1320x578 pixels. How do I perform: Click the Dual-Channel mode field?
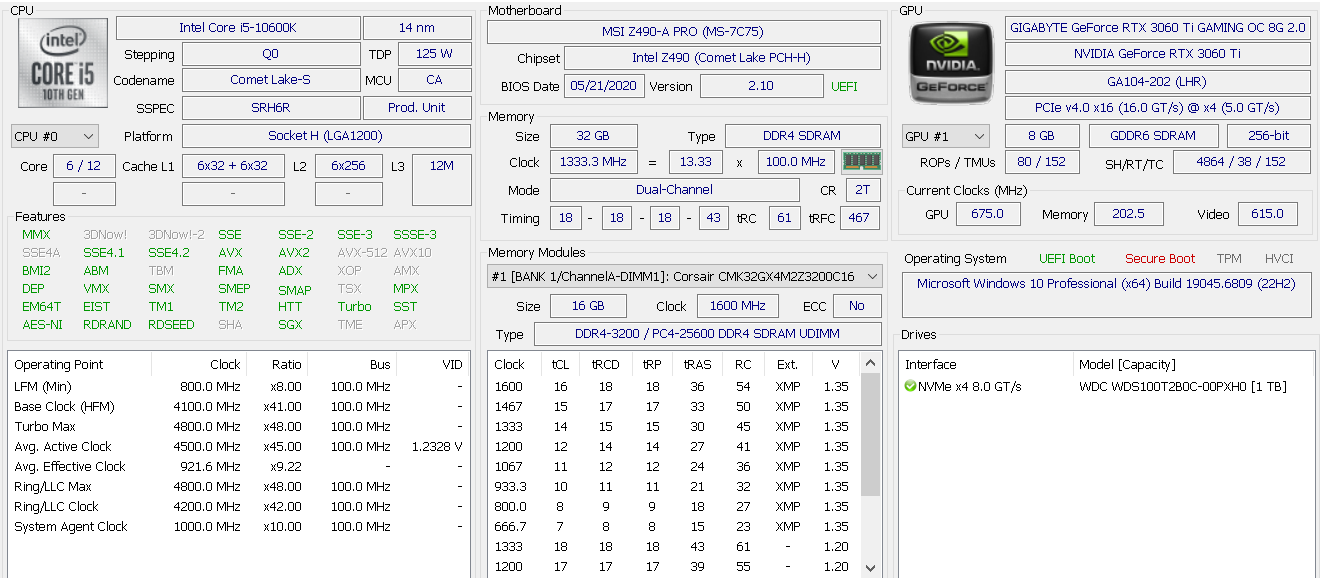pos(675,190)
